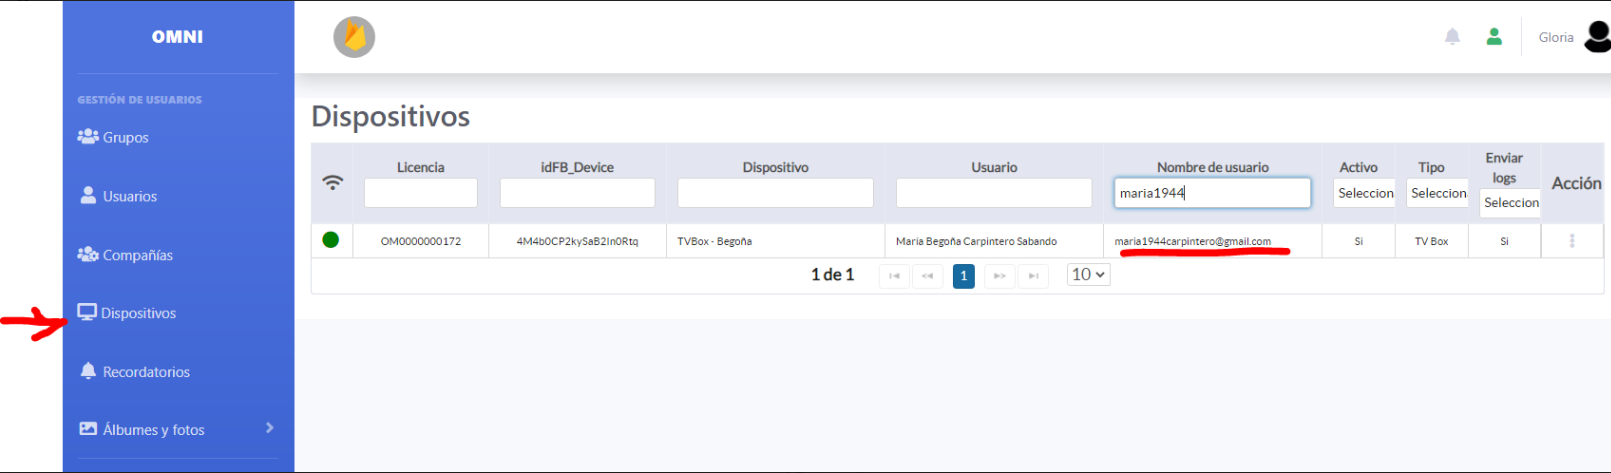Navigate to Usuarios in sidebar

[129, 197]
